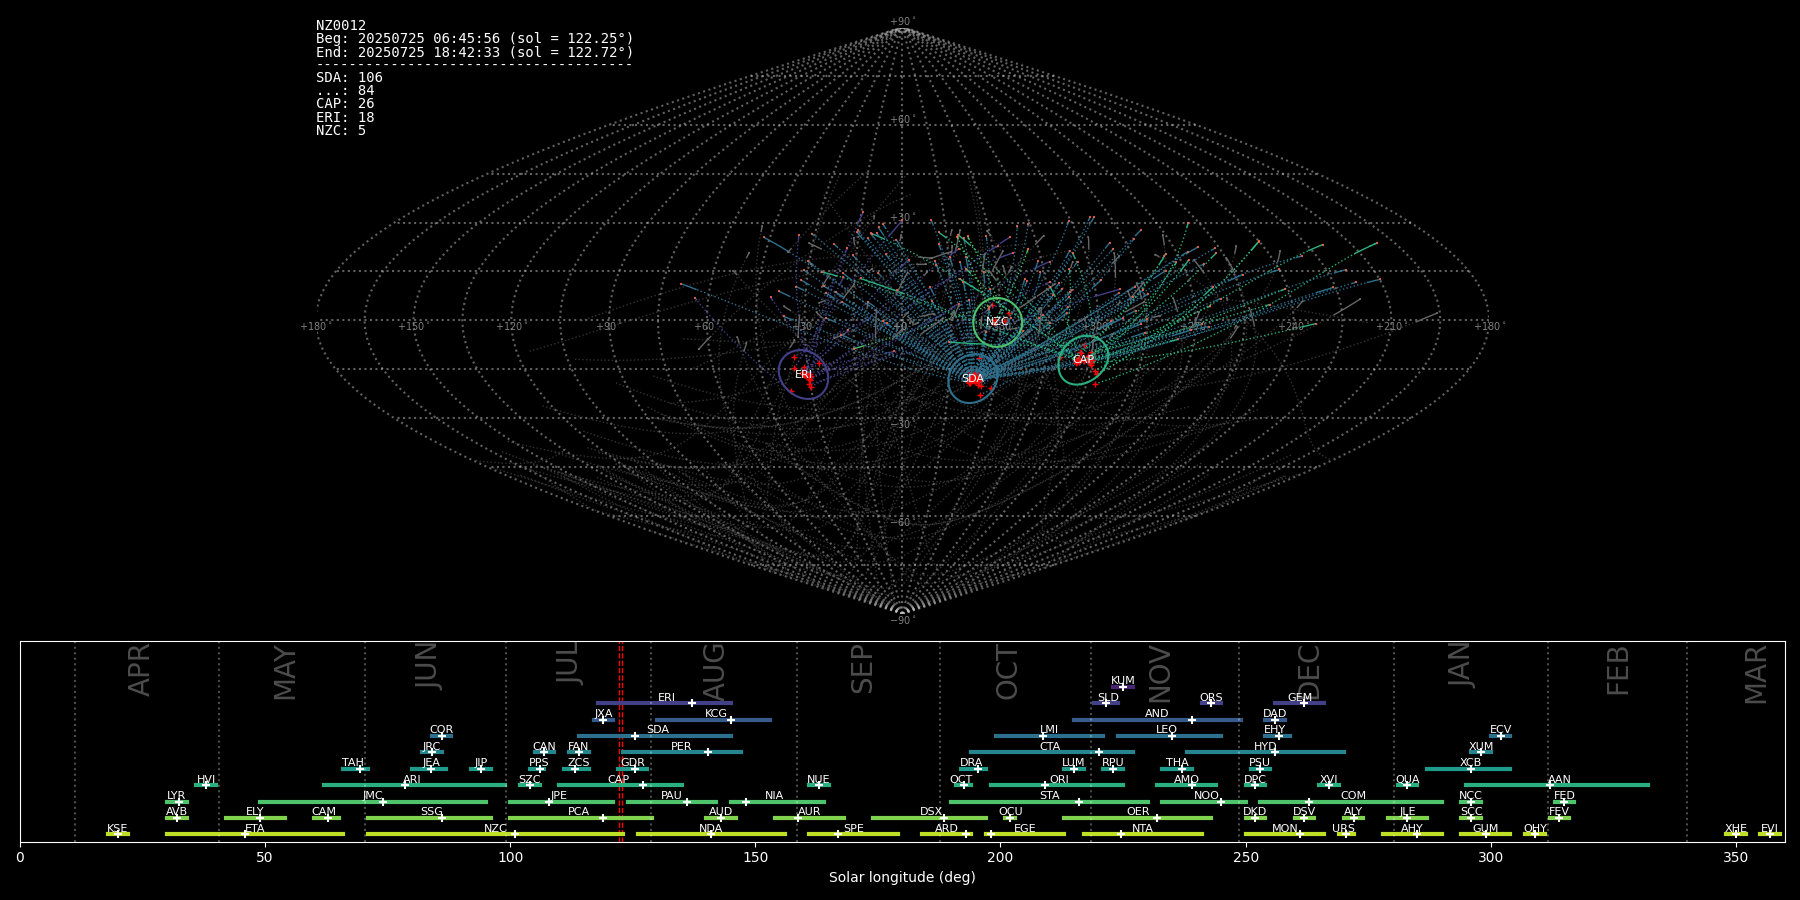Click the QUA shower label in timeline
The width and height of the screenshot is (1800, 900).
pos(1407,780)
